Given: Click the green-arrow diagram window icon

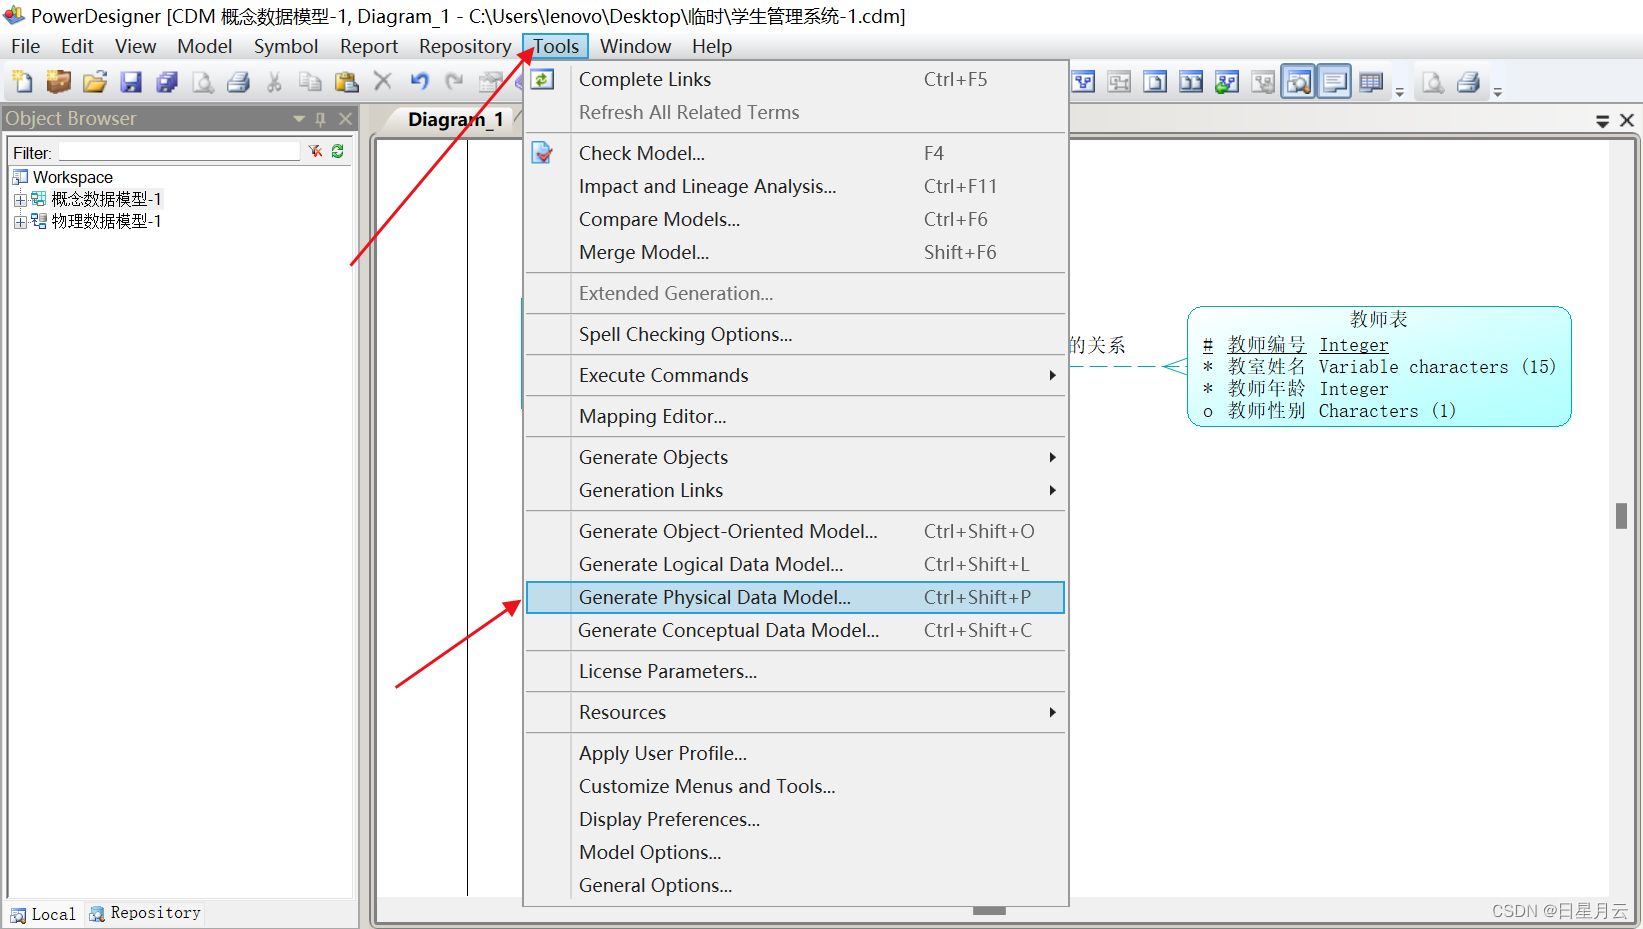Looking at the screenshot, I should tap(1227, 82).
